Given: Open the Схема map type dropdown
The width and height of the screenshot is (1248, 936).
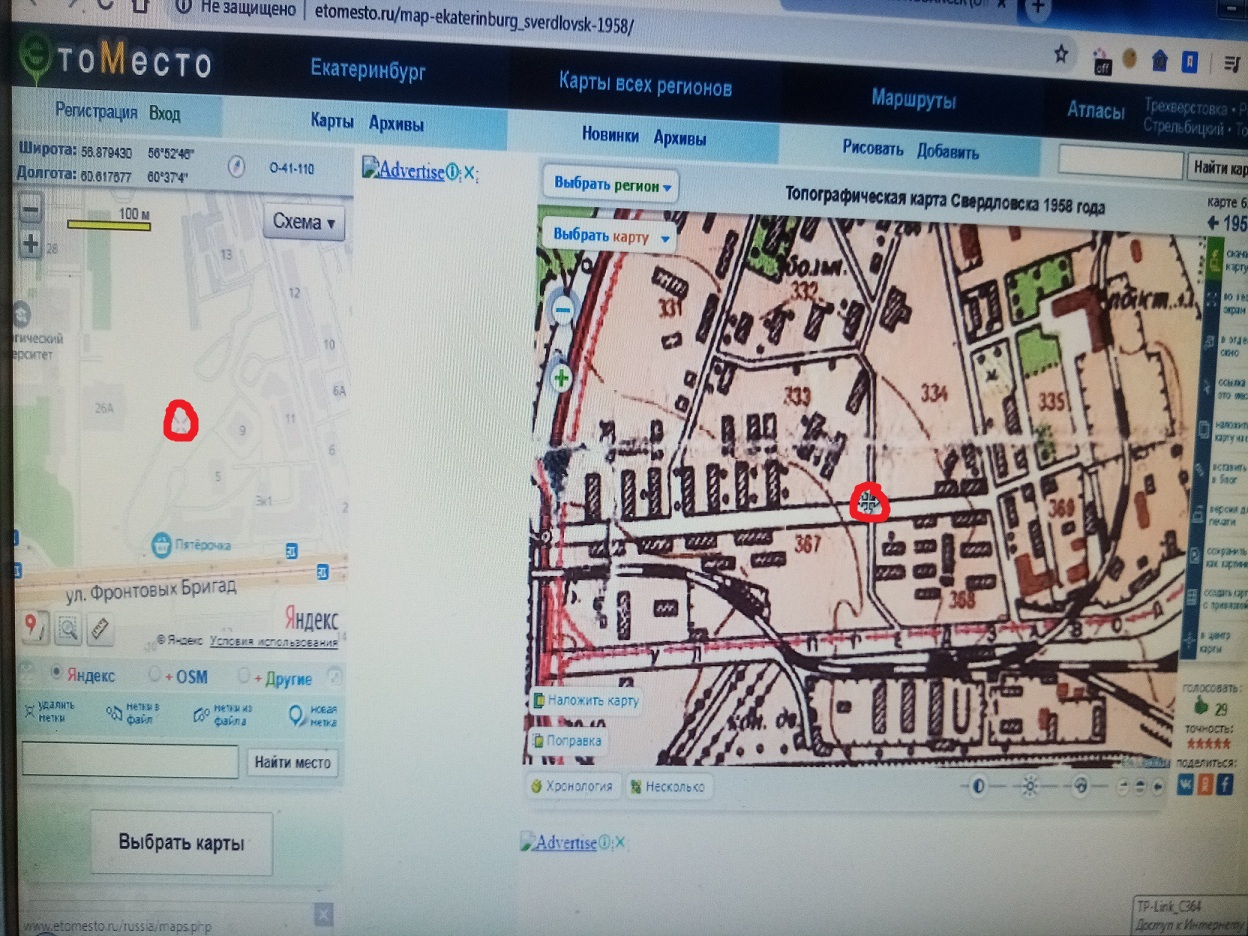Looking at the screenshot, I should pyautogui.click(x=304, y=222).
